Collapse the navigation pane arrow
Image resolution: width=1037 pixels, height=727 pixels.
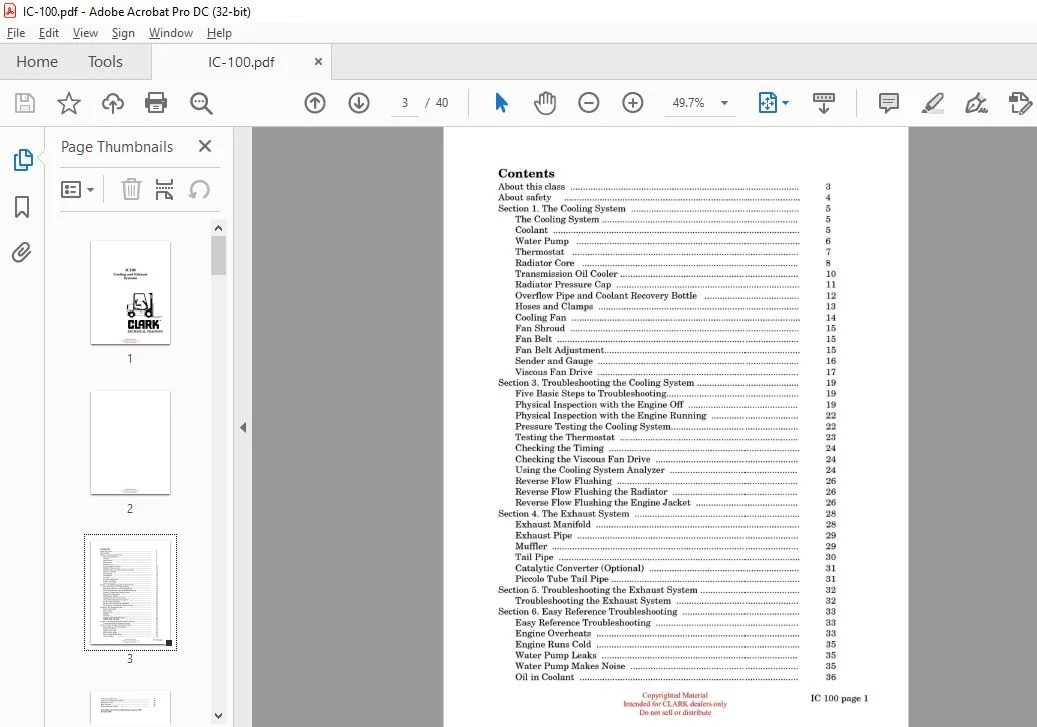click(243, 427)
